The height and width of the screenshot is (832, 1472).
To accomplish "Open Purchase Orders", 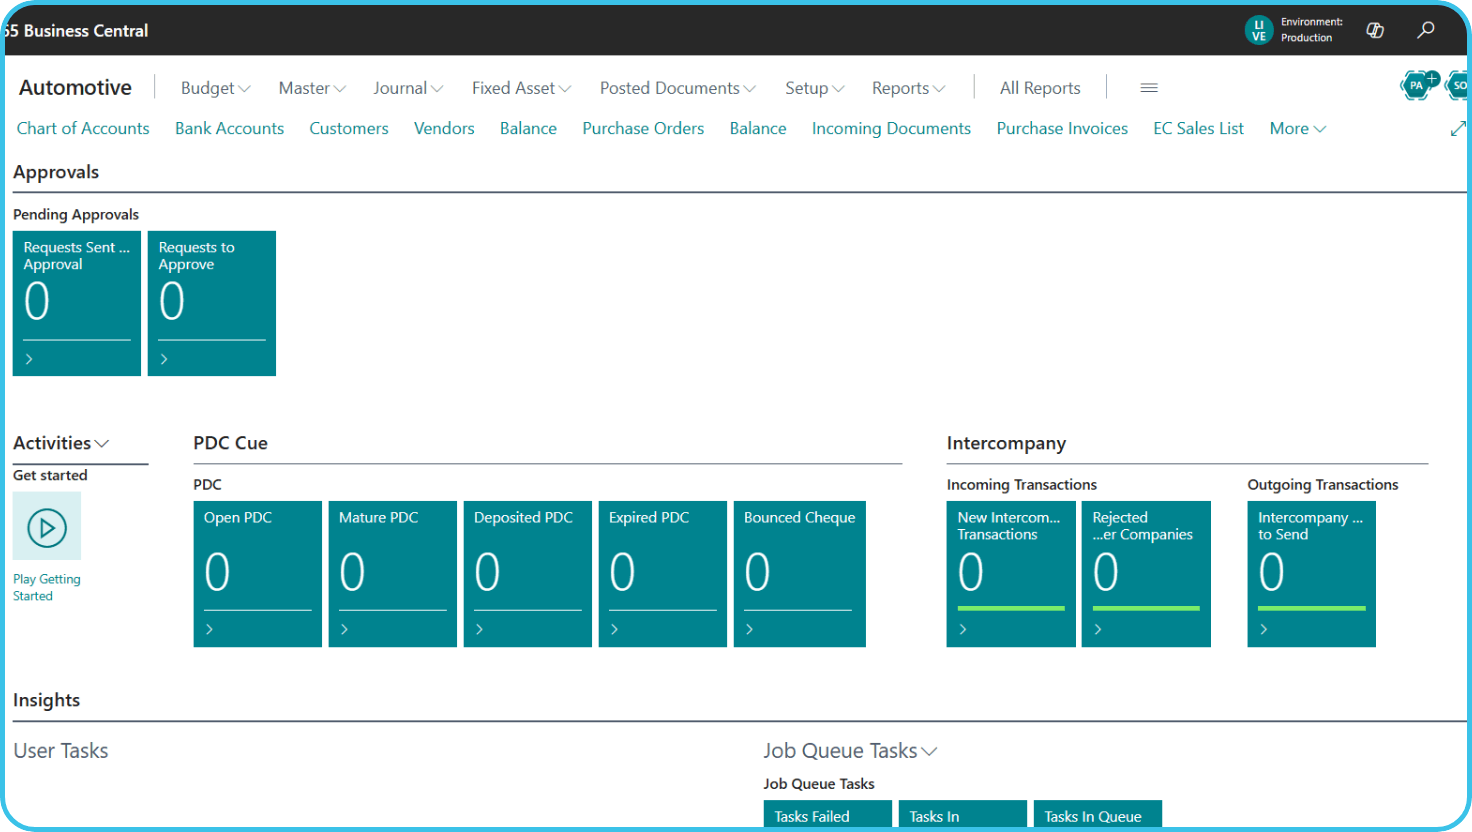I will [x=643, y=128].
